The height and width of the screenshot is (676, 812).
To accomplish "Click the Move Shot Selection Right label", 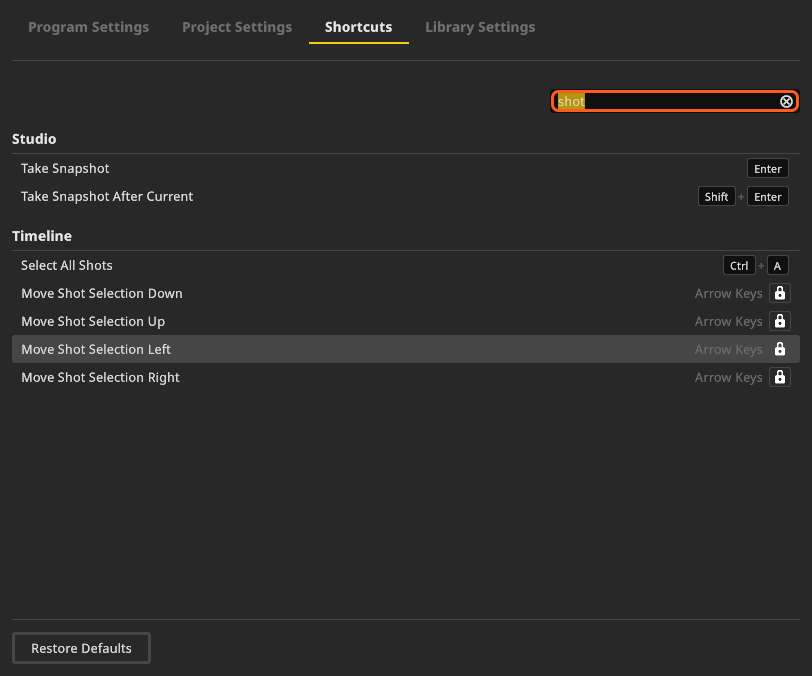I will [100, 377].
